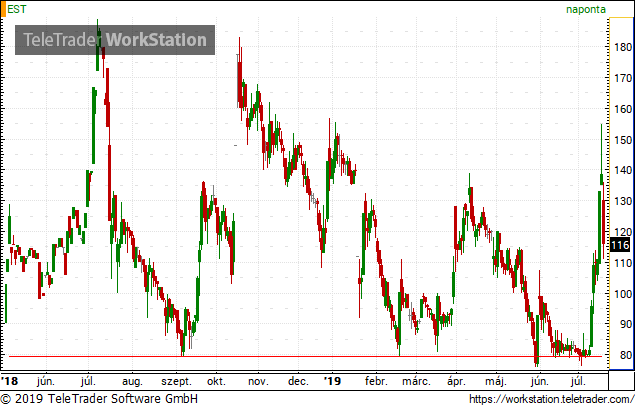Click the 'naponta' interval label
635x408 pixels.
(586, 9)
